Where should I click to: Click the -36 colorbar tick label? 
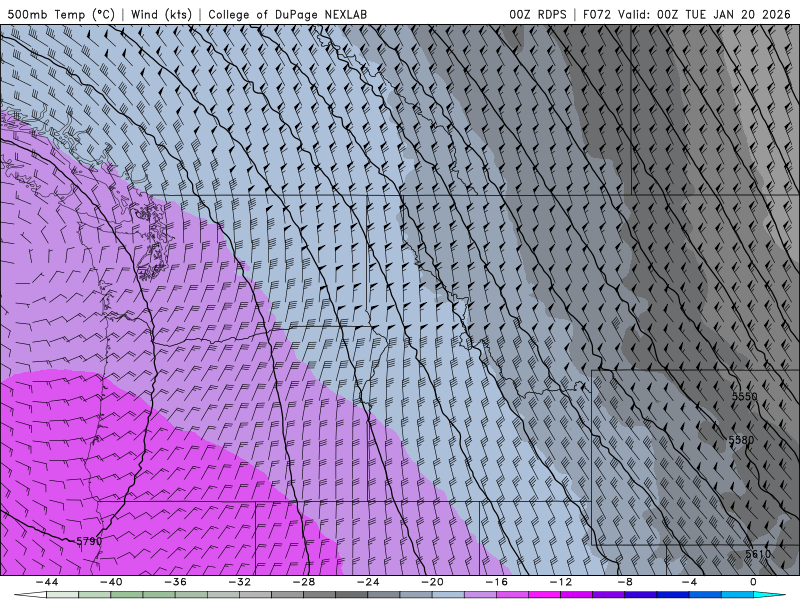pos(176,582)
